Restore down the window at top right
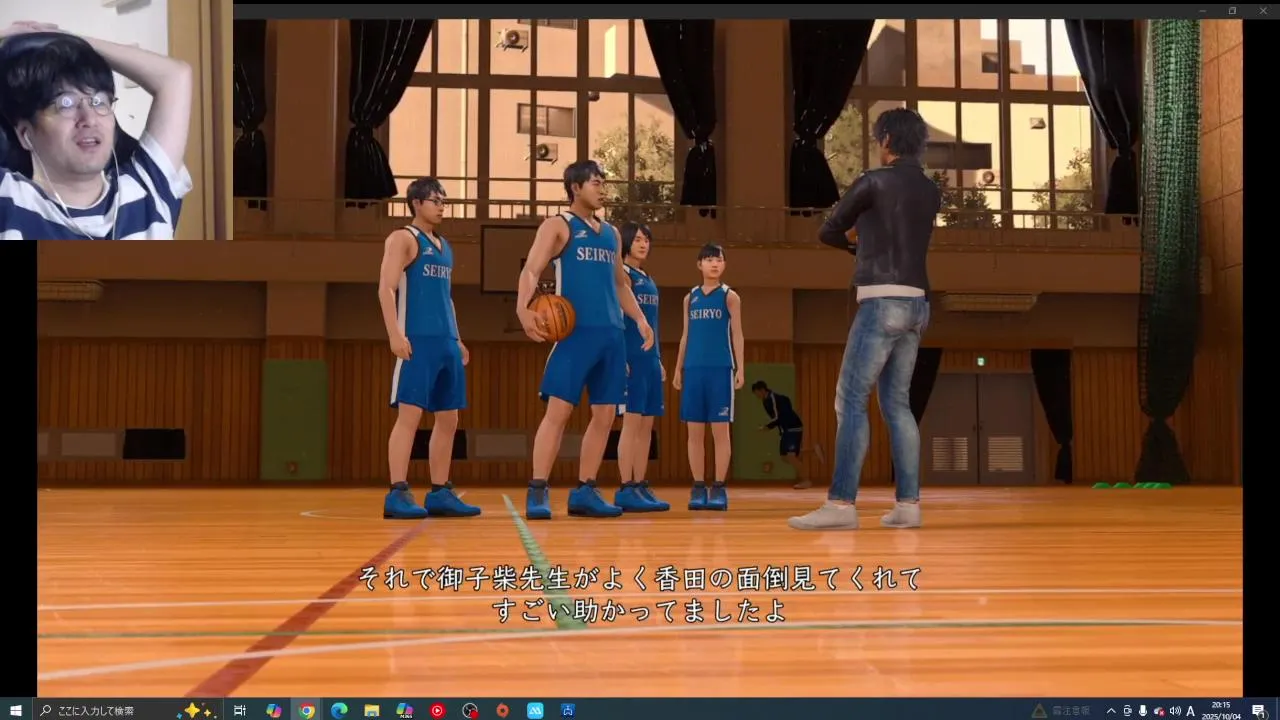This screenshot has width=1280, height=720. tap(1232, 10)
